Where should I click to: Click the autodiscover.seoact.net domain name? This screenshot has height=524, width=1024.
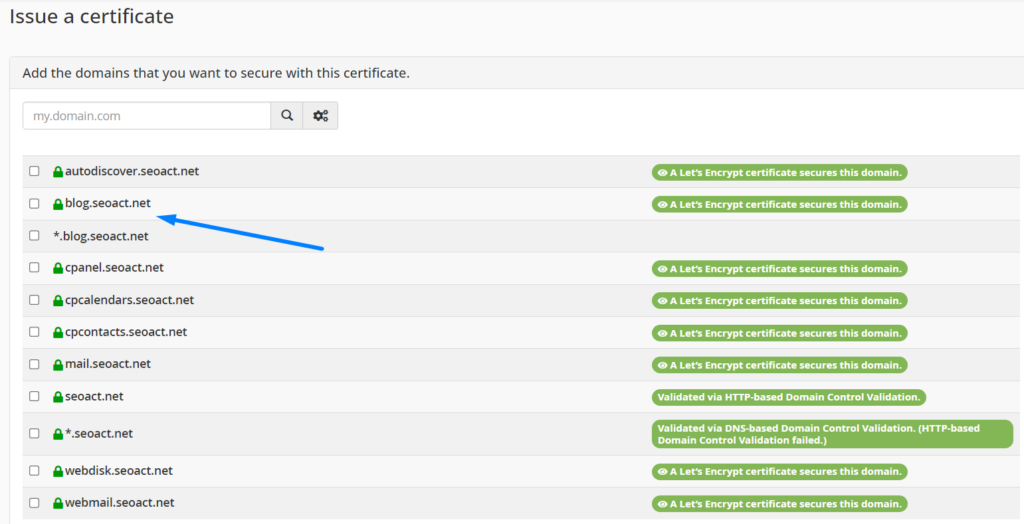[132, 171]
